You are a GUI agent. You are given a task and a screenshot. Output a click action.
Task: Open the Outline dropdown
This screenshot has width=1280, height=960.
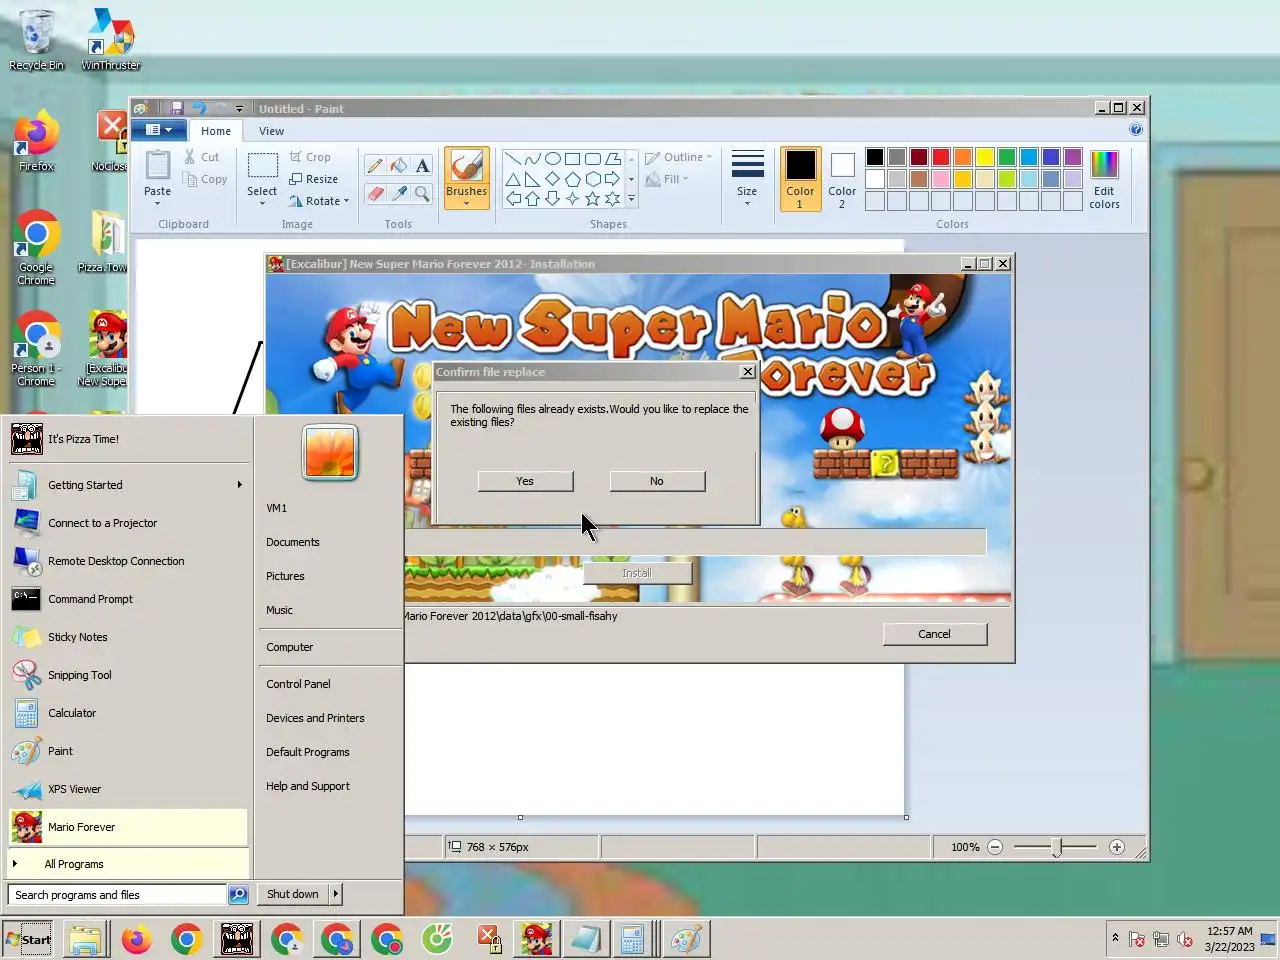click(678, 157)
